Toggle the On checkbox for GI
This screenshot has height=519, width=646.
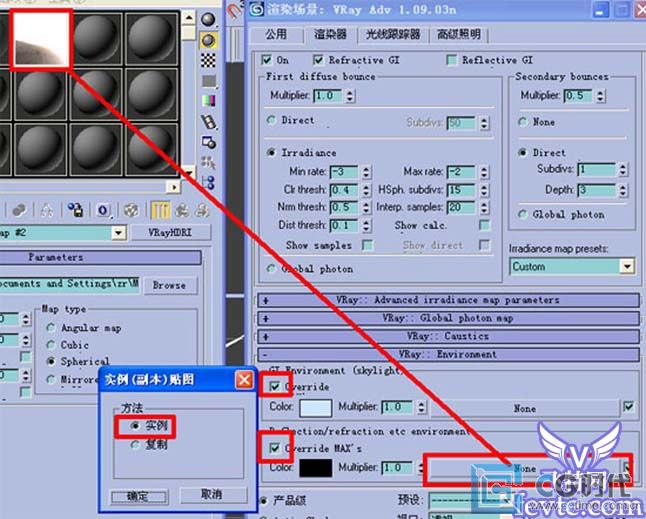pyautogui.click(x=266, y=60)
